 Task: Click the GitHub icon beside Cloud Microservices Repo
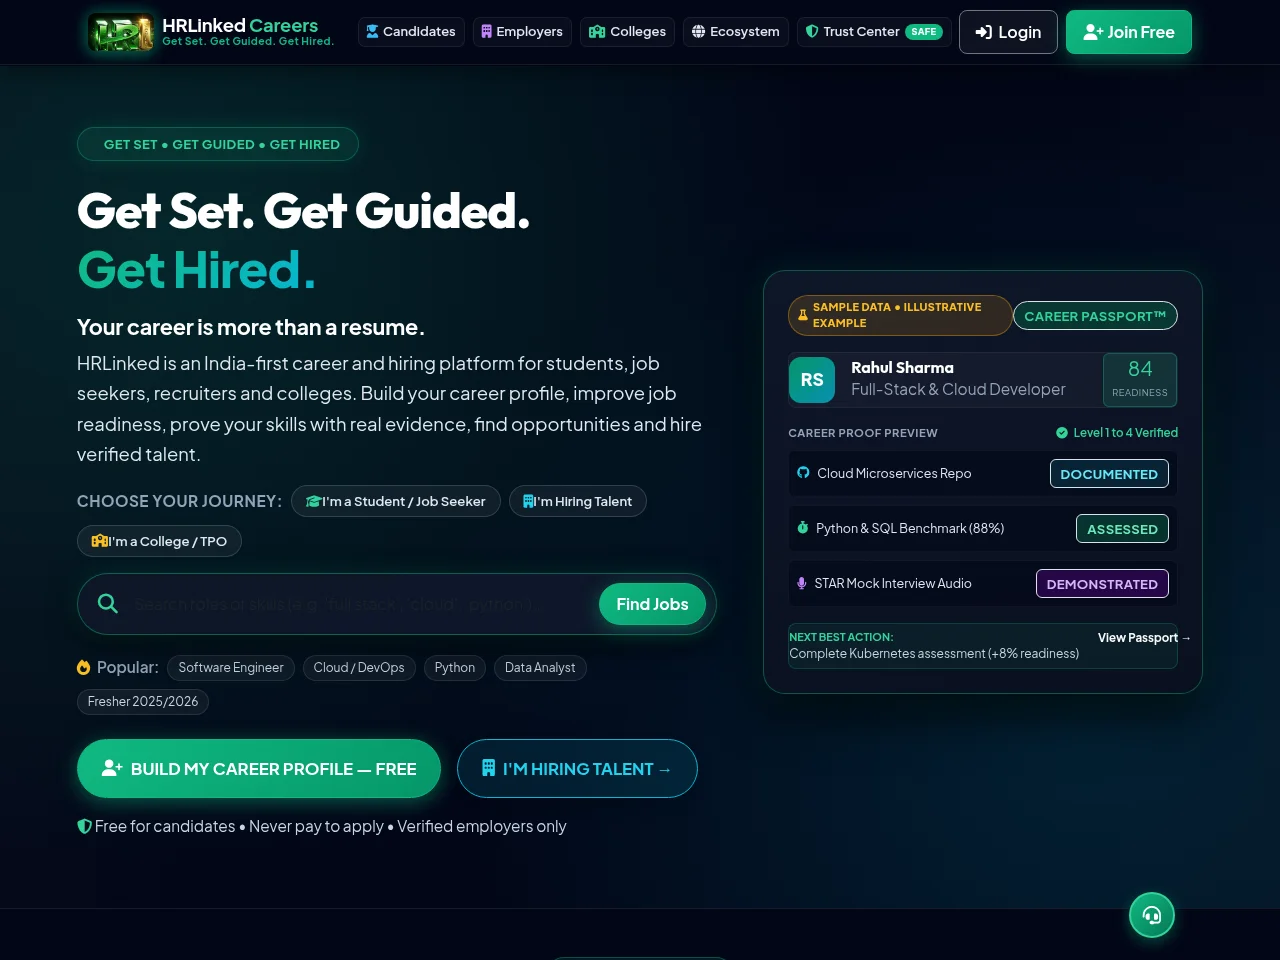[803, 473]
